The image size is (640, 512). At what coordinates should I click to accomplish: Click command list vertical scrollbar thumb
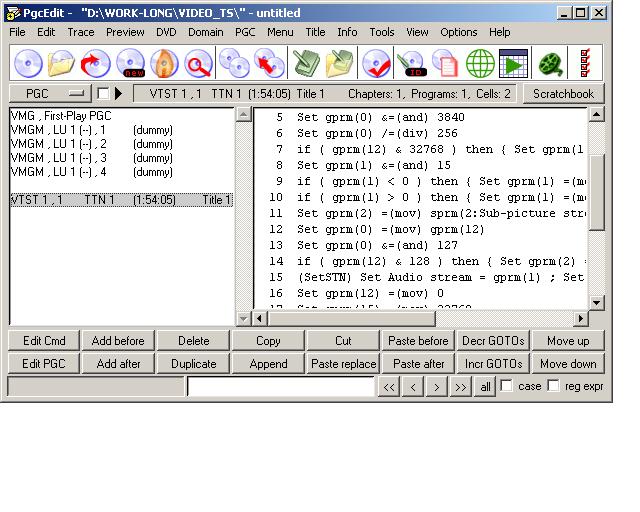(x=597, y=193)
